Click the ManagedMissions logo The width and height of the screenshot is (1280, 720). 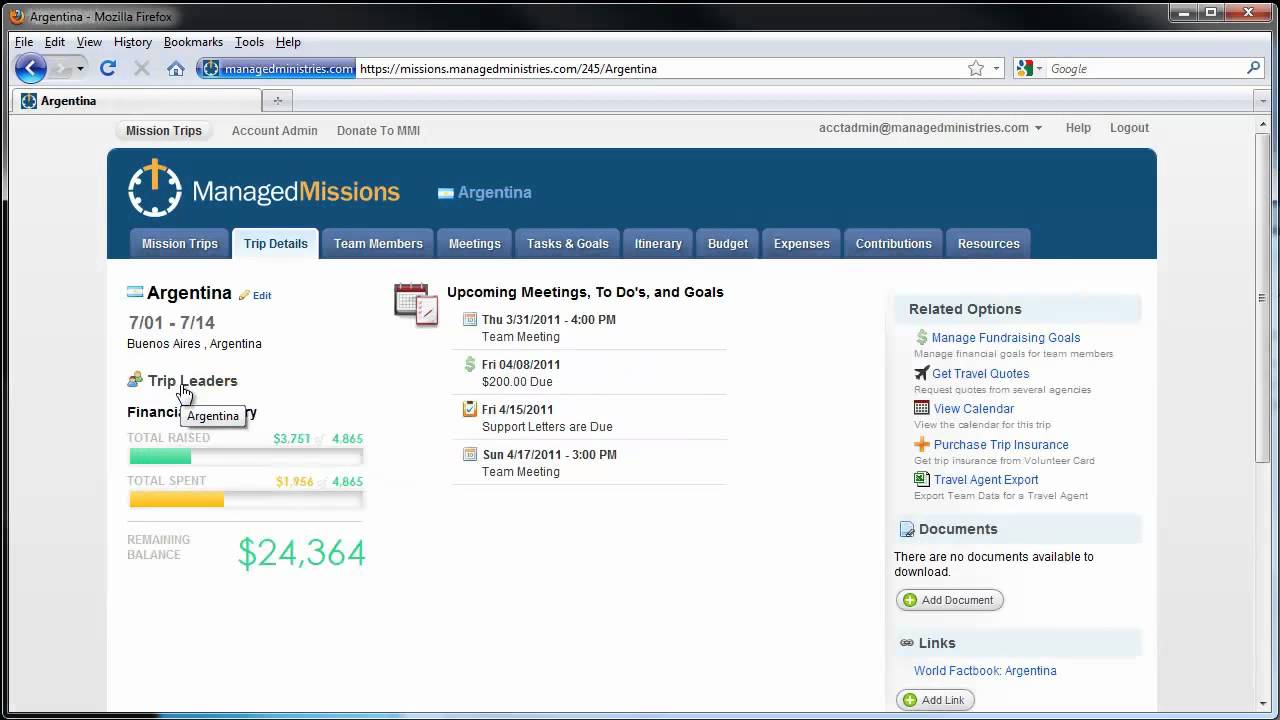tap(264, 189)
